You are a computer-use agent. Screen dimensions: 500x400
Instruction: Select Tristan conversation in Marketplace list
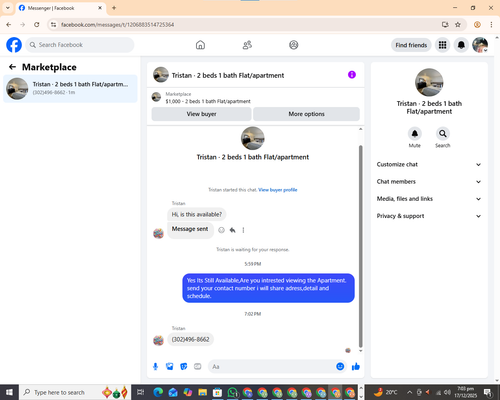pos(70,89)
